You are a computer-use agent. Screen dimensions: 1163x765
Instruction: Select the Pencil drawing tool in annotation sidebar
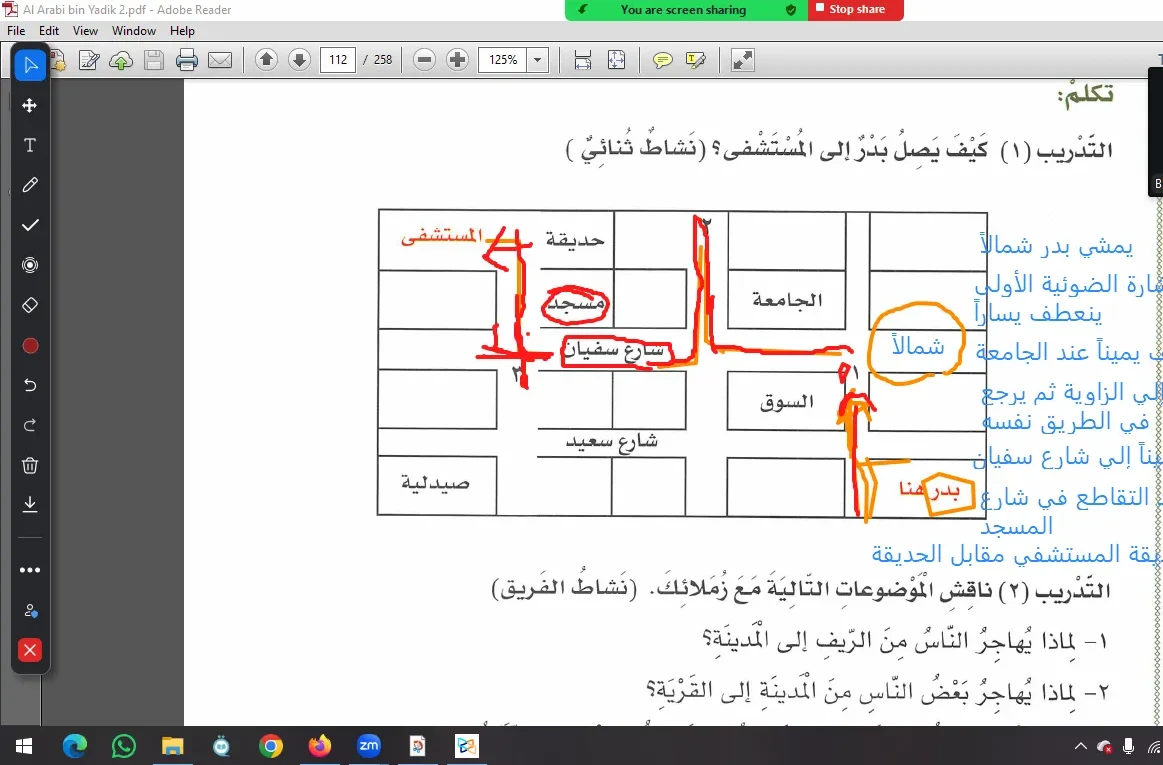click(x=29, y=184)
